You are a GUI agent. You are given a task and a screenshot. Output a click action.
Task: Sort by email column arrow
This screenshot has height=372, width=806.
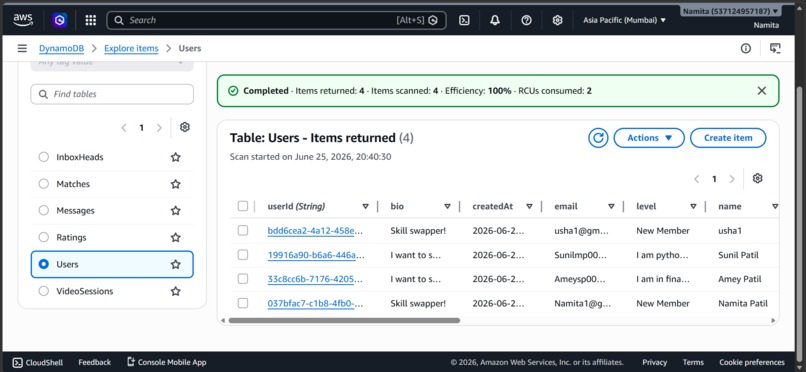pyautogui.click(x=611, y=207)
